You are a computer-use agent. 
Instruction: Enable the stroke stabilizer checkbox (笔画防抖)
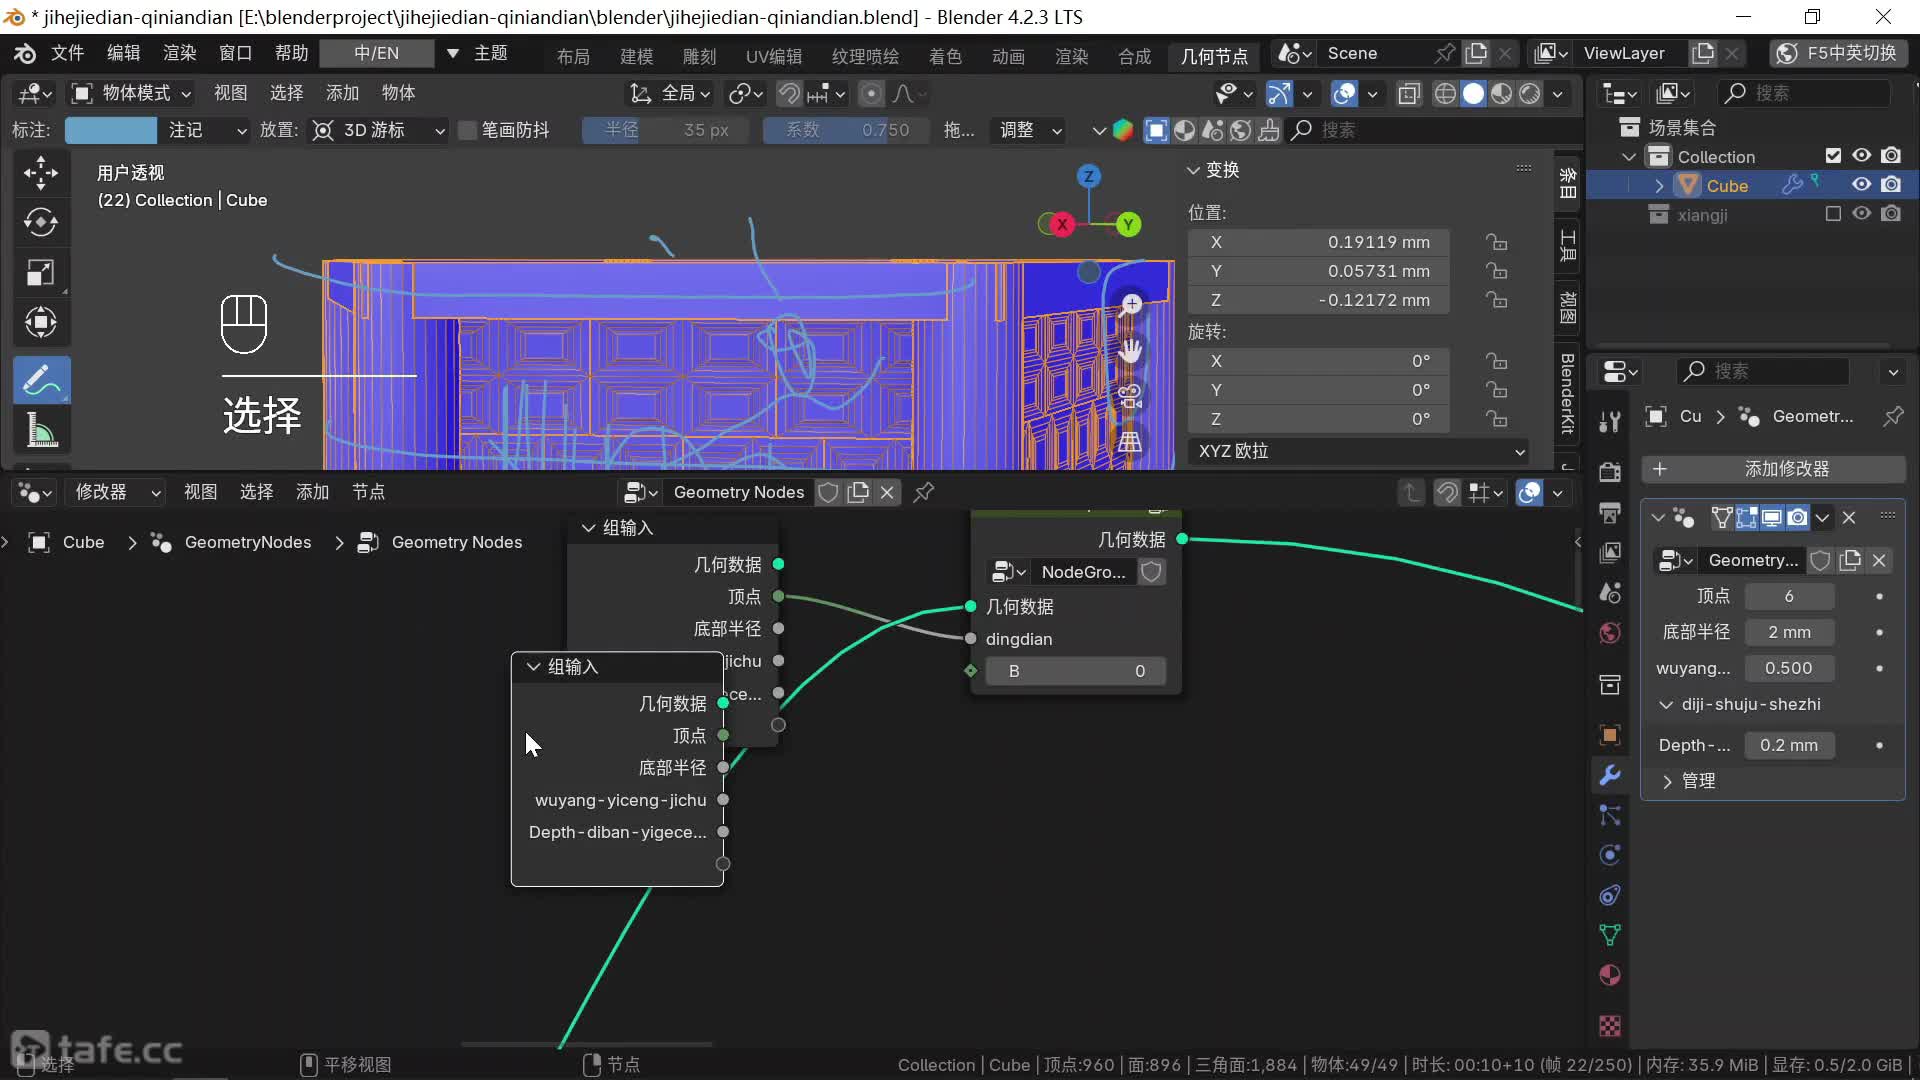pyautogui.click(x=467, y=130)
